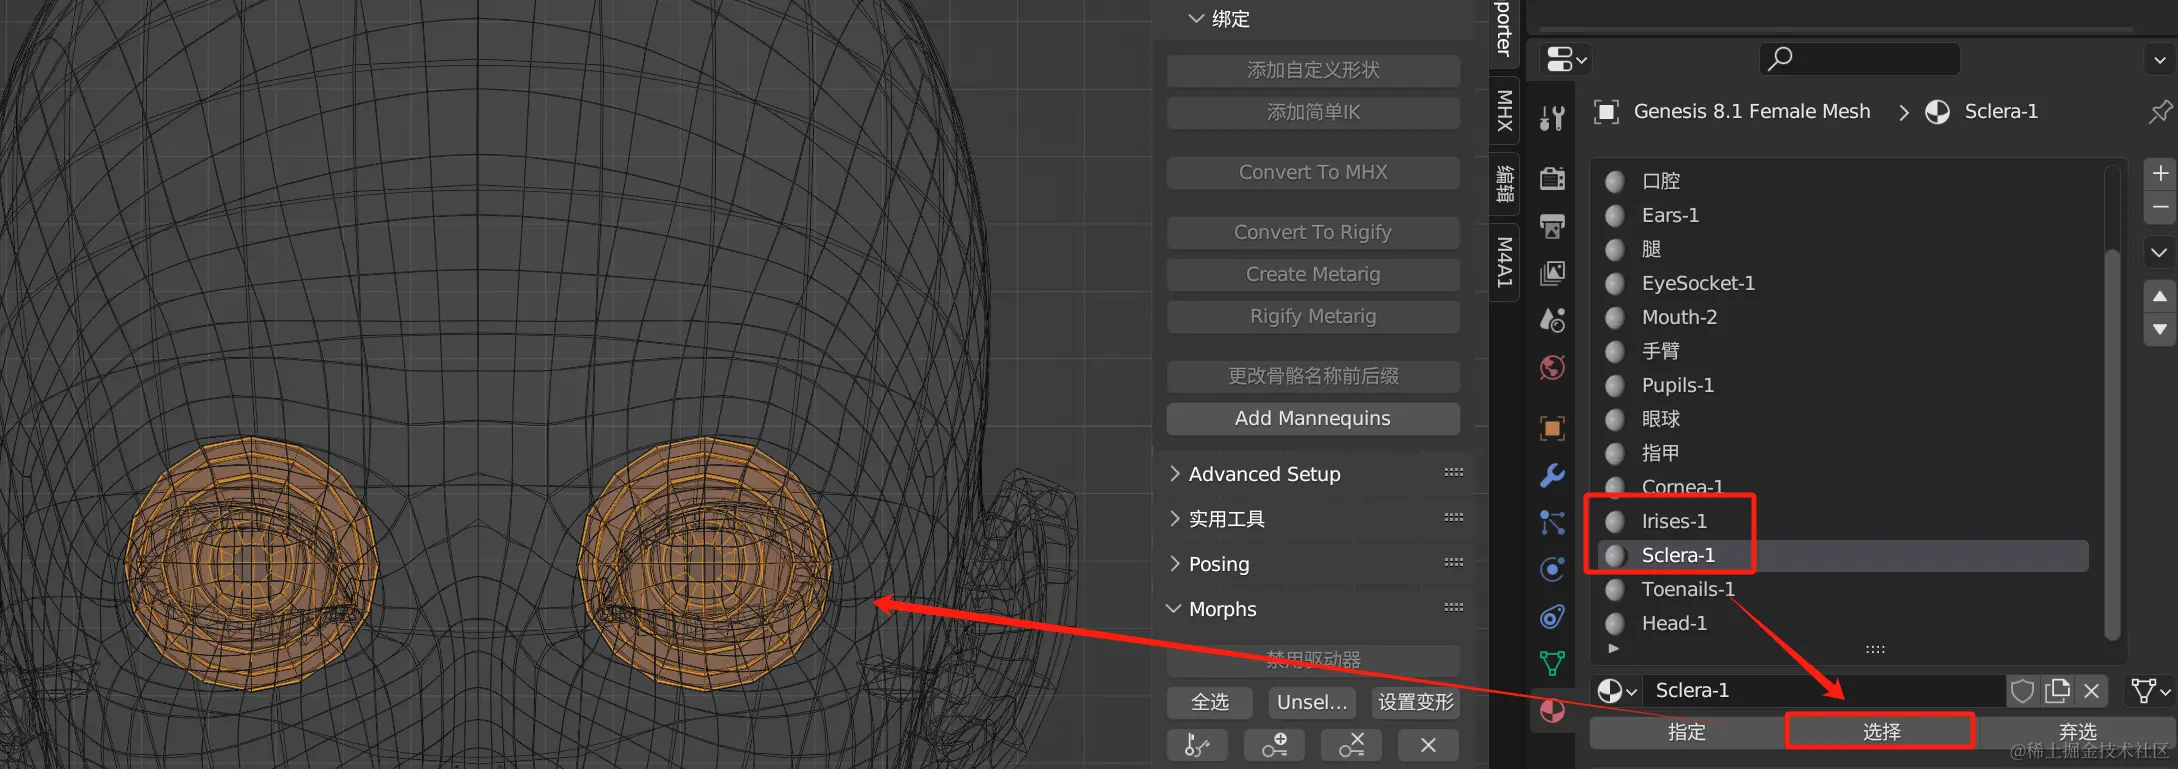
Task: Click the Genesis 8.1 Female Mesh object icon
Action: pyautogui.click(x=1606, y=111)
